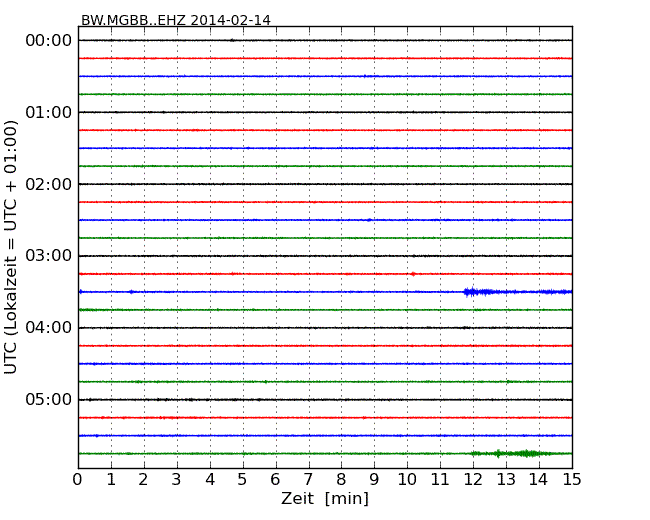Screen dimensions: 650x520
Task: Select the 01:00 time label on the y-axis
Action: [49, 112]
